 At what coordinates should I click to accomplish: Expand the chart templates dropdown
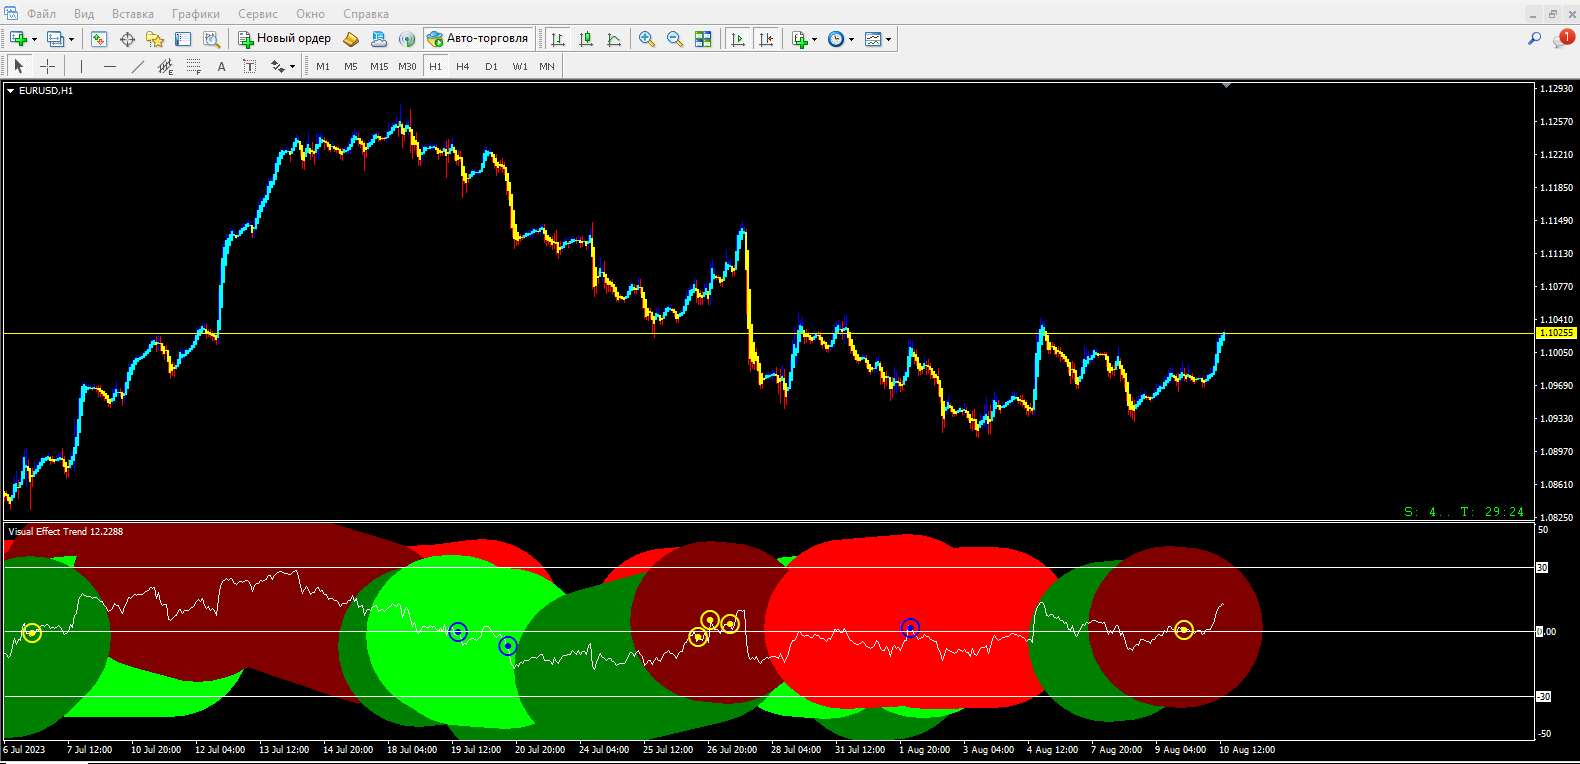(888, 40)
